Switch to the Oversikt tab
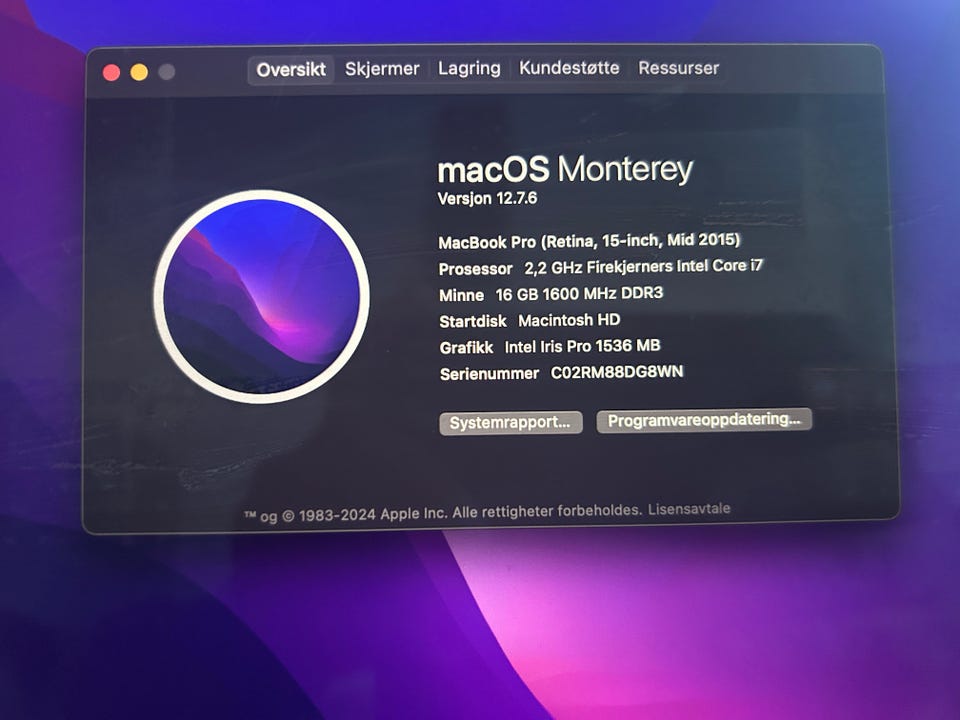This screenshot has height=720, width=960. [291, 70]
